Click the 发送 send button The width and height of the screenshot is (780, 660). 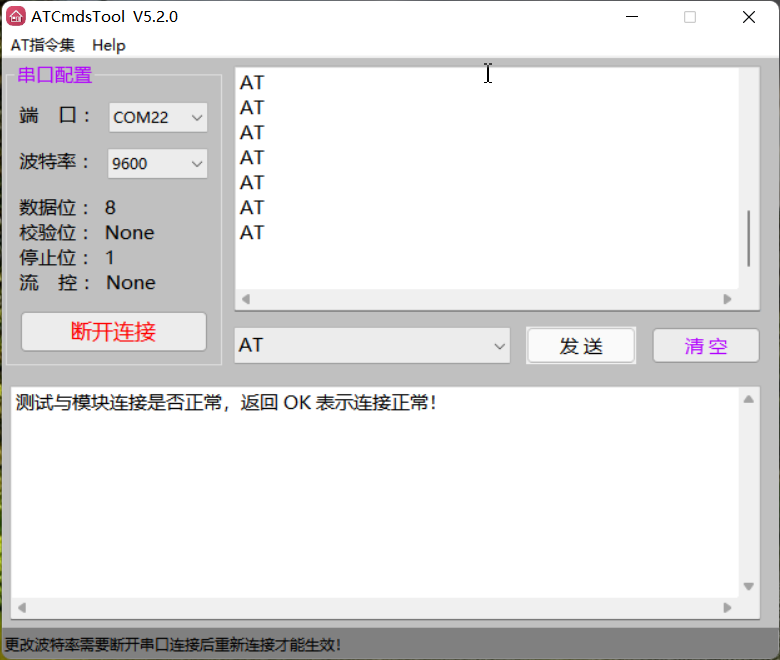[x=581, y=346]
